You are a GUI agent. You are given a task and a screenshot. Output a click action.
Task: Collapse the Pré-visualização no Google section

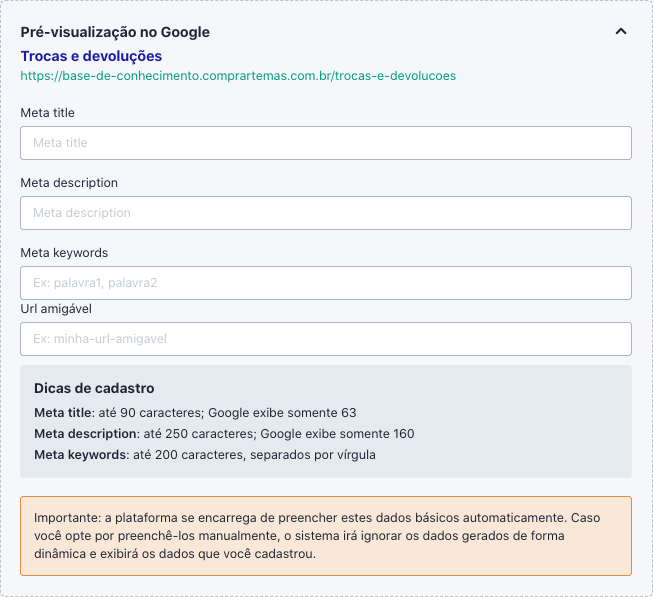621,32
